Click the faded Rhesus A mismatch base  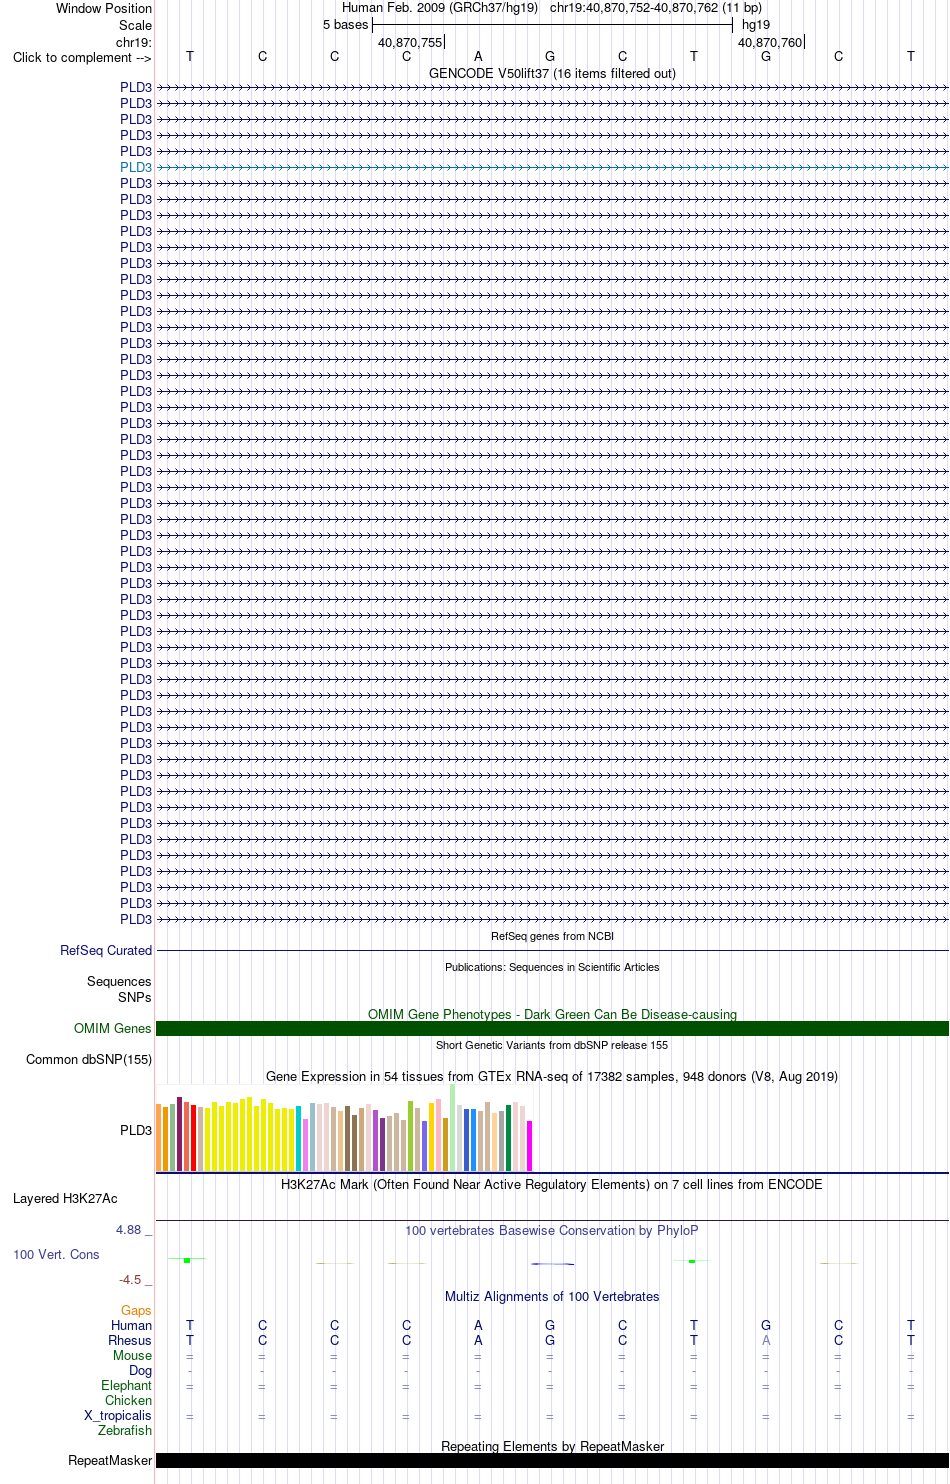[x=766, y=1340]
